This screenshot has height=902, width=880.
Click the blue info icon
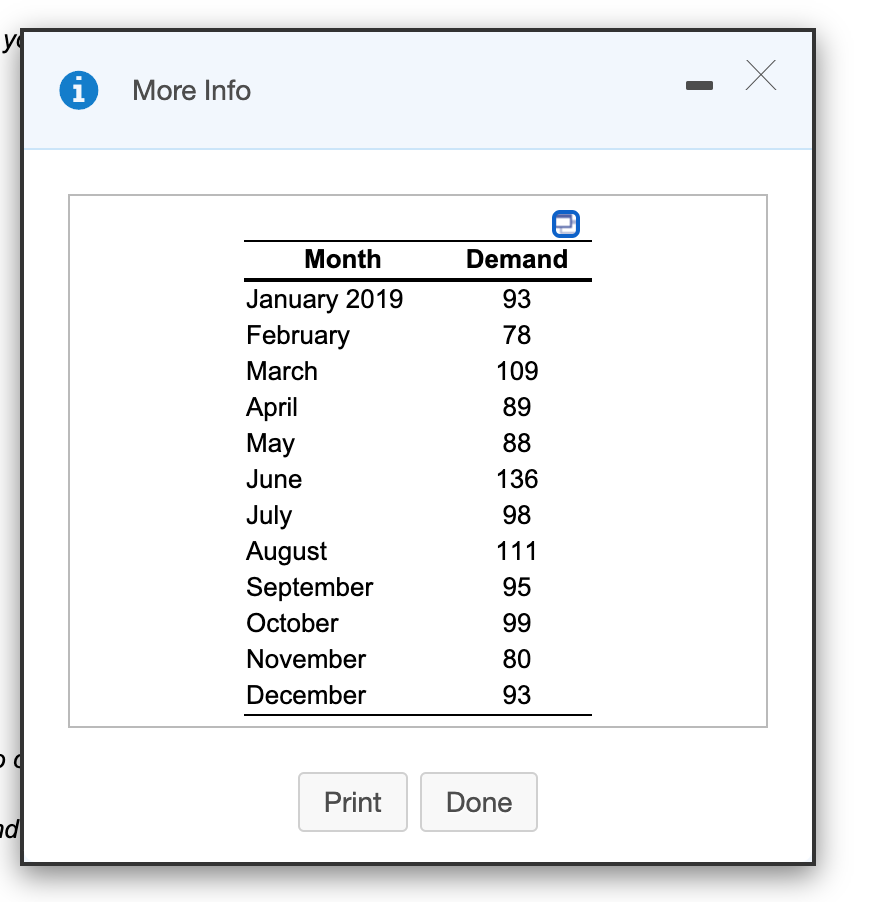tap(79, 90)
